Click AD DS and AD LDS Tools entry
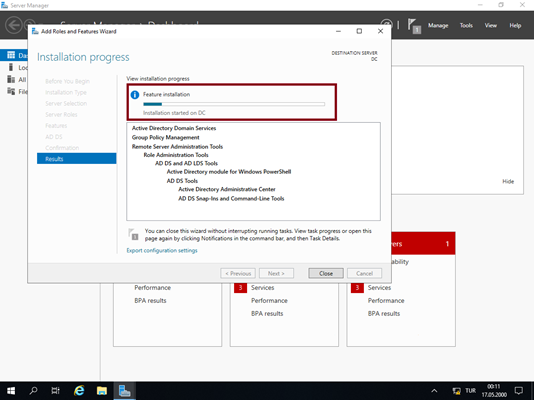The height and width of the screenshot is (400, 534). [x=186, y=163]
